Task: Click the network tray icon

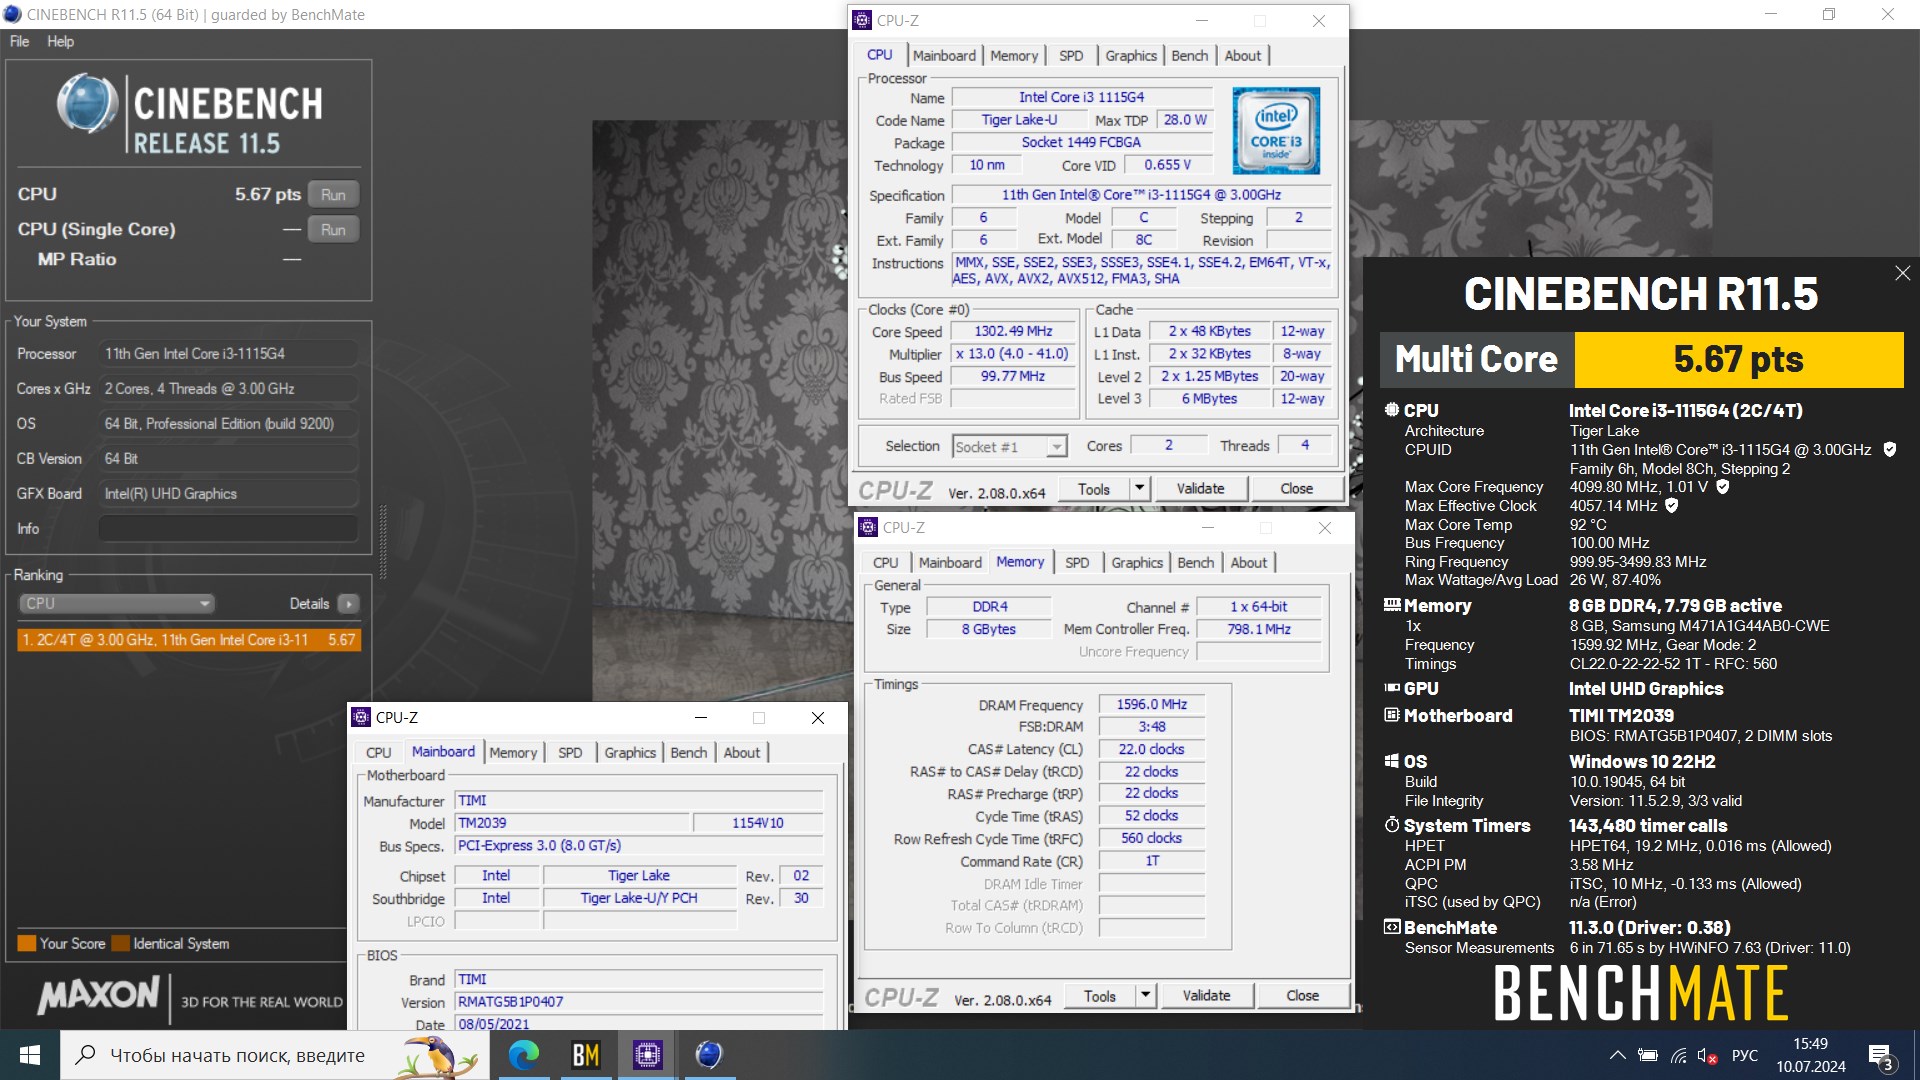Action: point(1679,1055)
